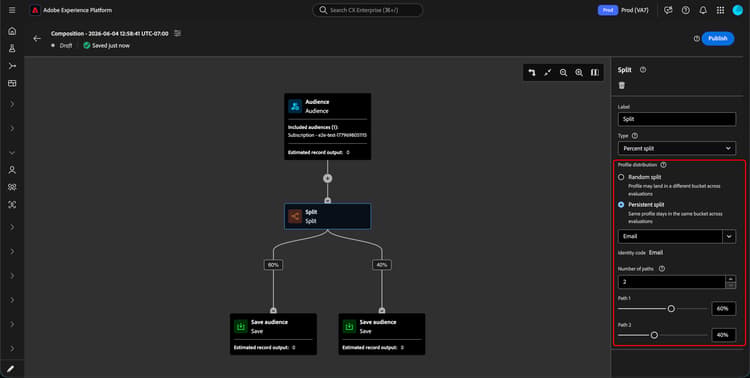Collapse the expanded sidebar section chevron above Profiles

pyautogui.click(x=12, y=153)
